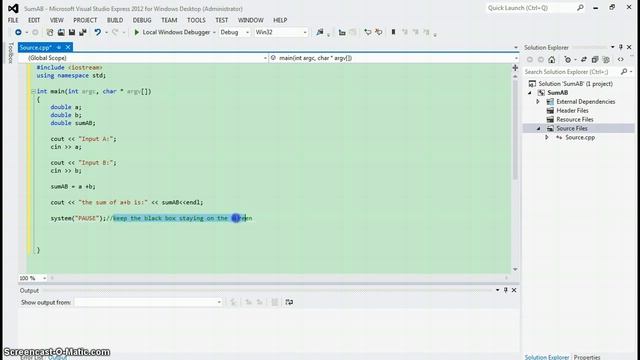640x360 pixels.
Task: Select Solution 'SumAB' (1 project) node
Action: tap(575, 84)
